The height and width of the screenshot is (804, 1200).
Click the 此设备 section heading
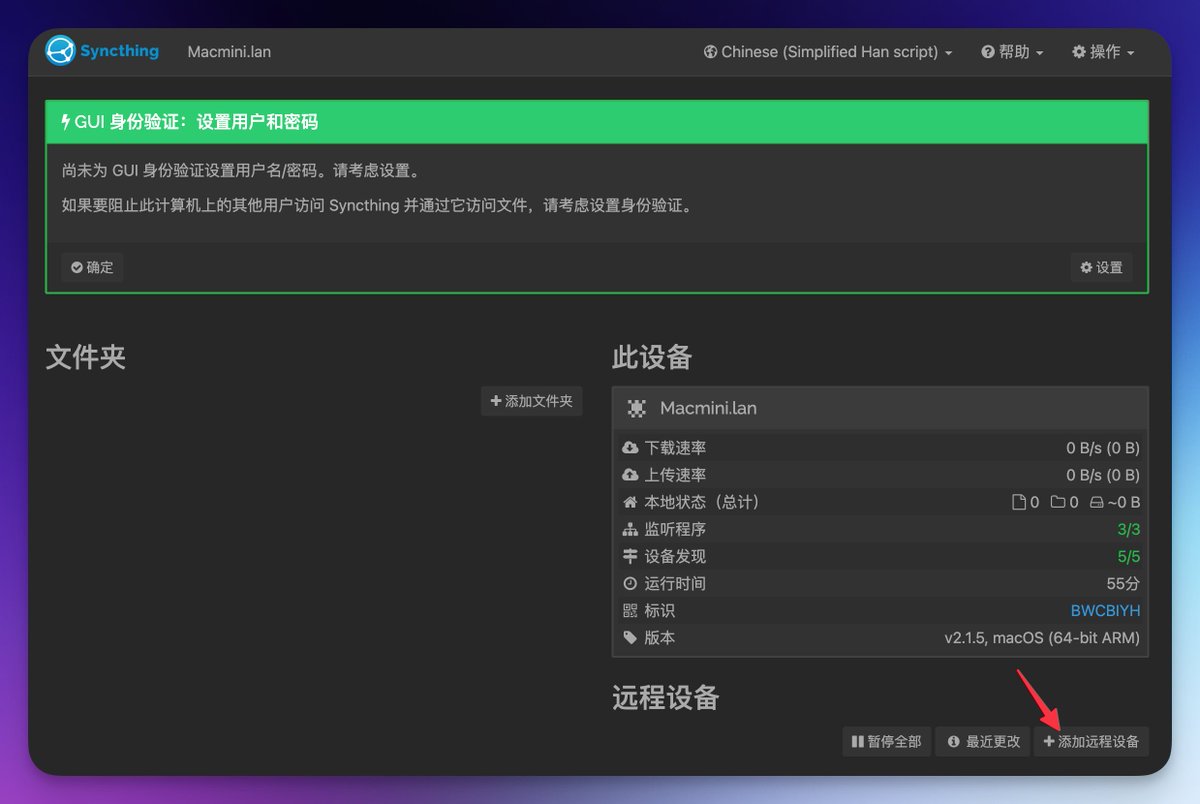point(652,357)
